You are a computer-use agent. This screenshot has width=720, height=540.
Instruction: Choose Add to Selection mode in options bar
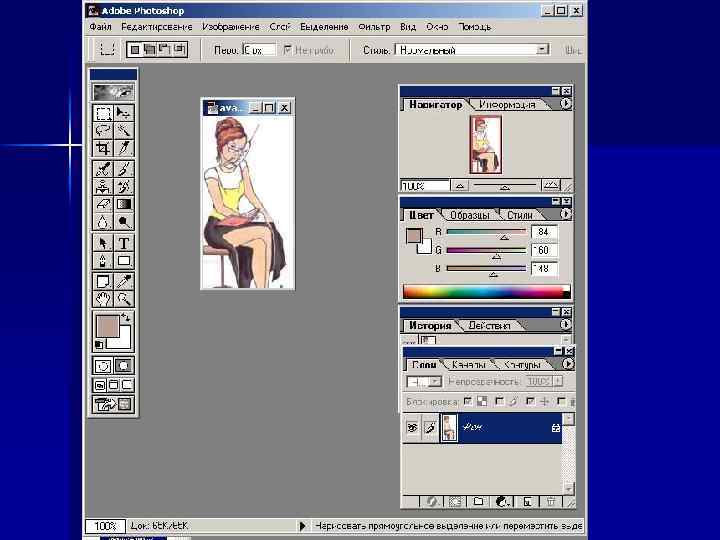pyautogui.click(x=150, y=50)
